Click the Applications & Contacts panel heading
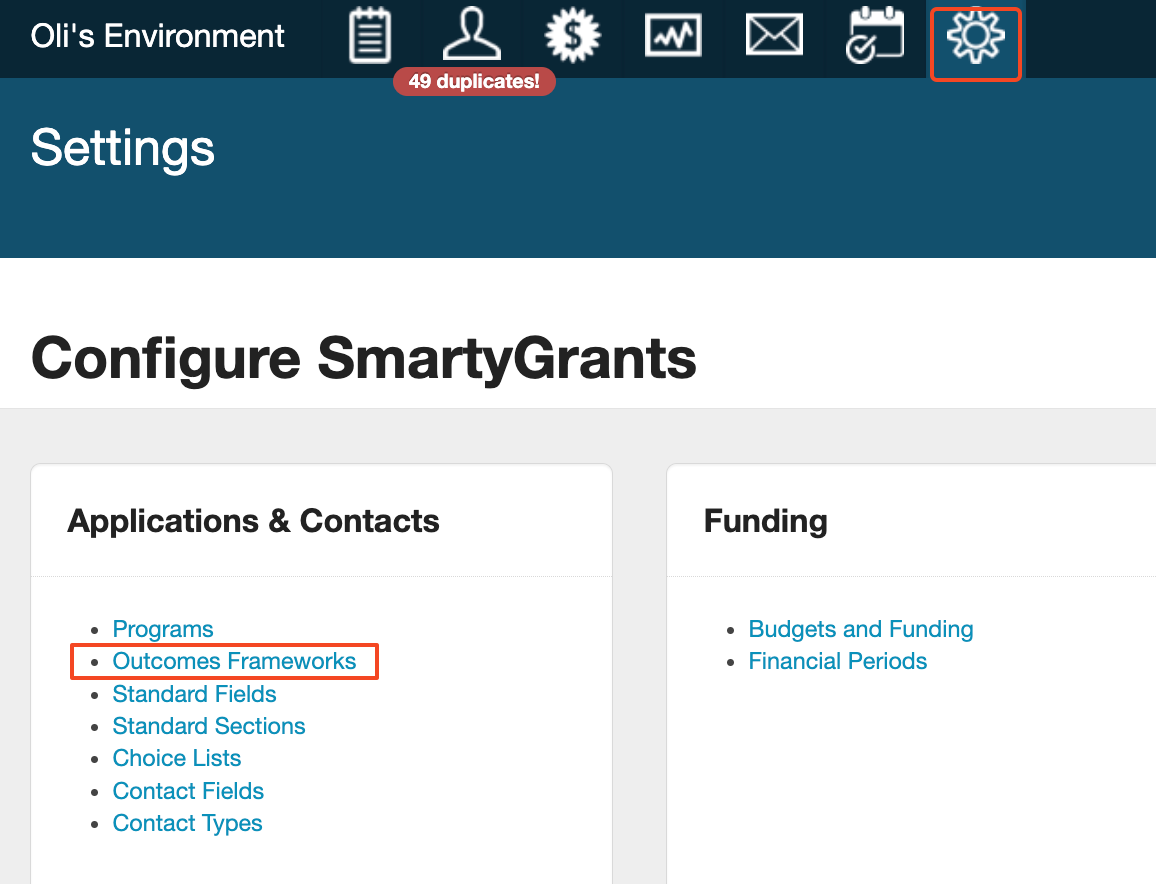 [x=253, y=521]
